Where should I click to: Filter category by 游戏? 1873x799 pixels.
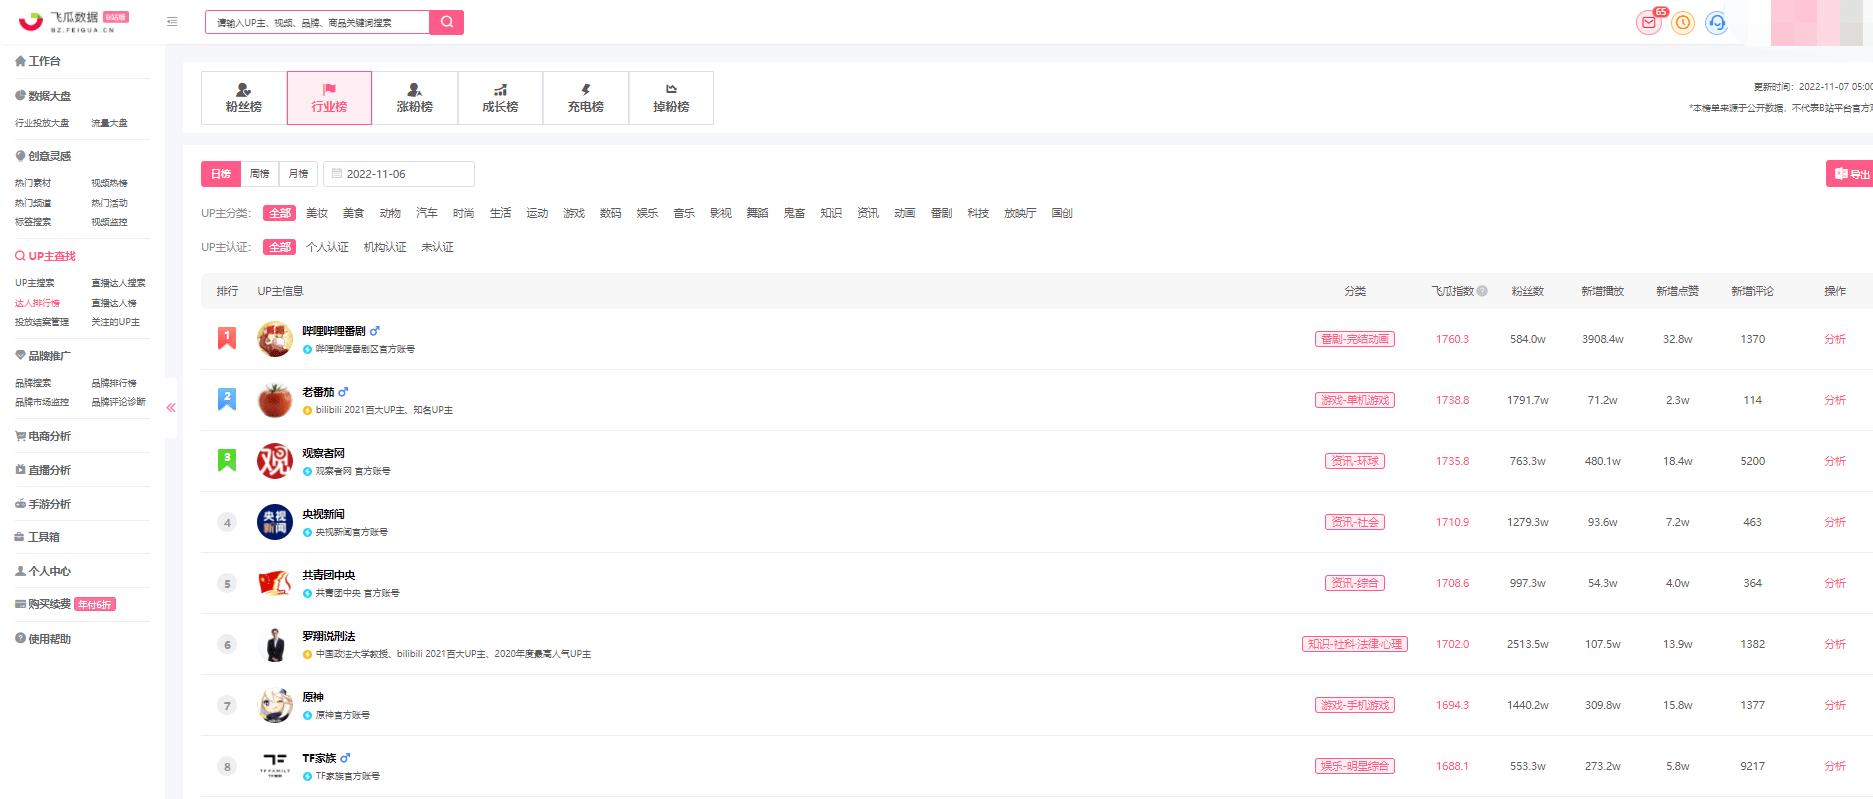574,213
